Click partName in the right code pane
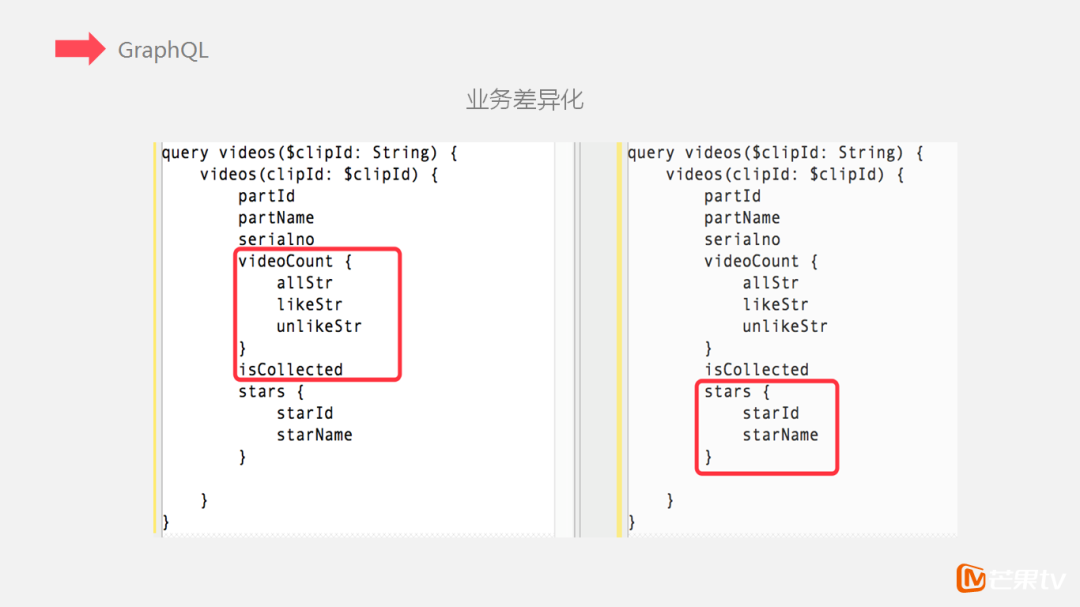This screenshot has height=607, width=1080. 742,218
